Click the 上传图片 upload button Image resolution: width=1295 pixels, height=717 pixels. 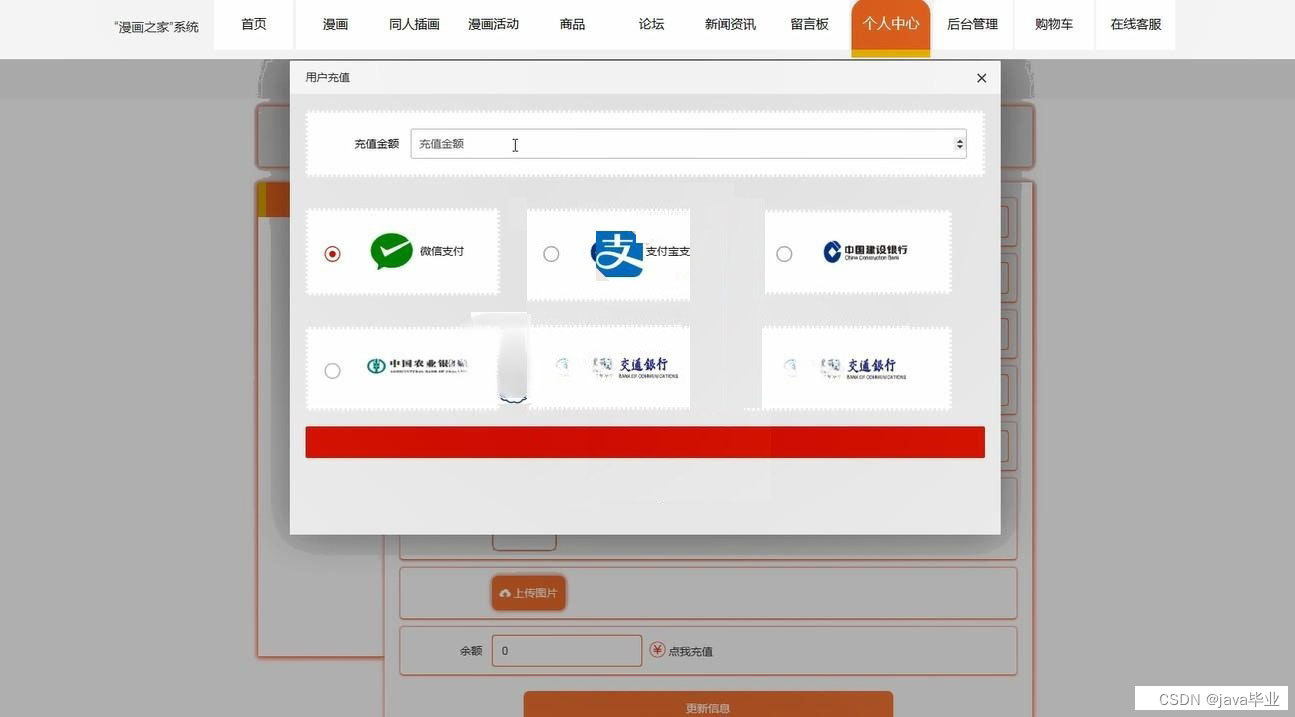coord(529,593)
